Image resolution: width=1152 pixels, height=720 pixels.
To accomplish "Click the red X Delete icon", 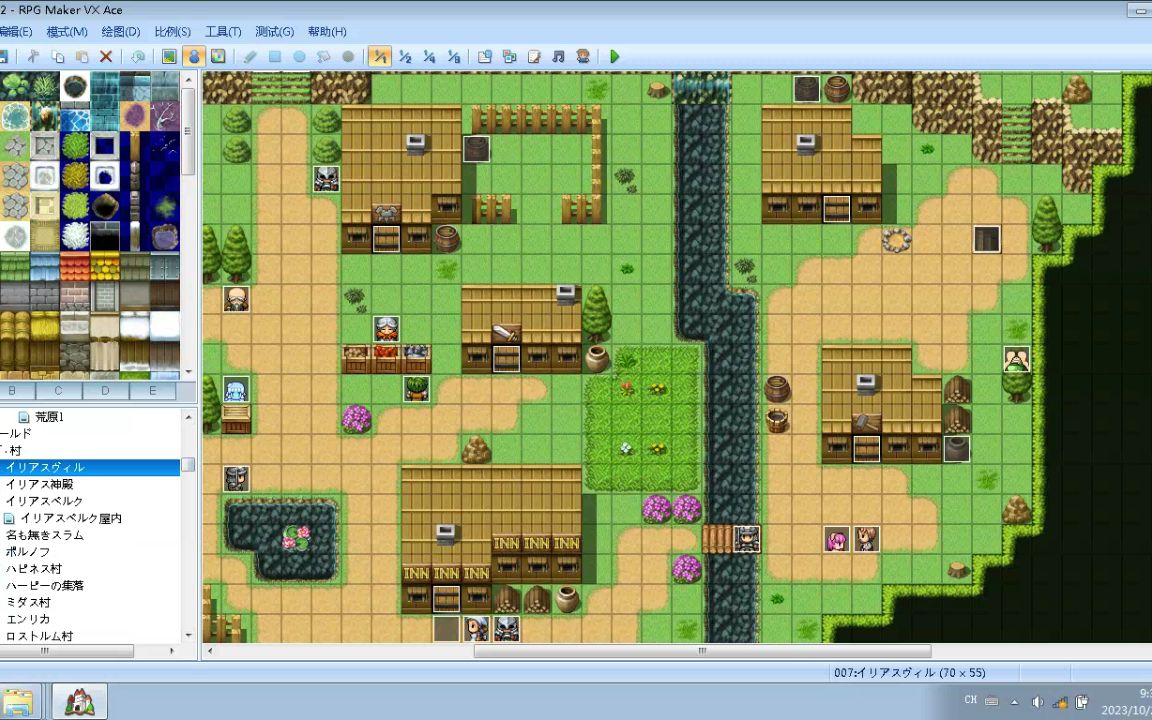I will click(x=106, y=57).
